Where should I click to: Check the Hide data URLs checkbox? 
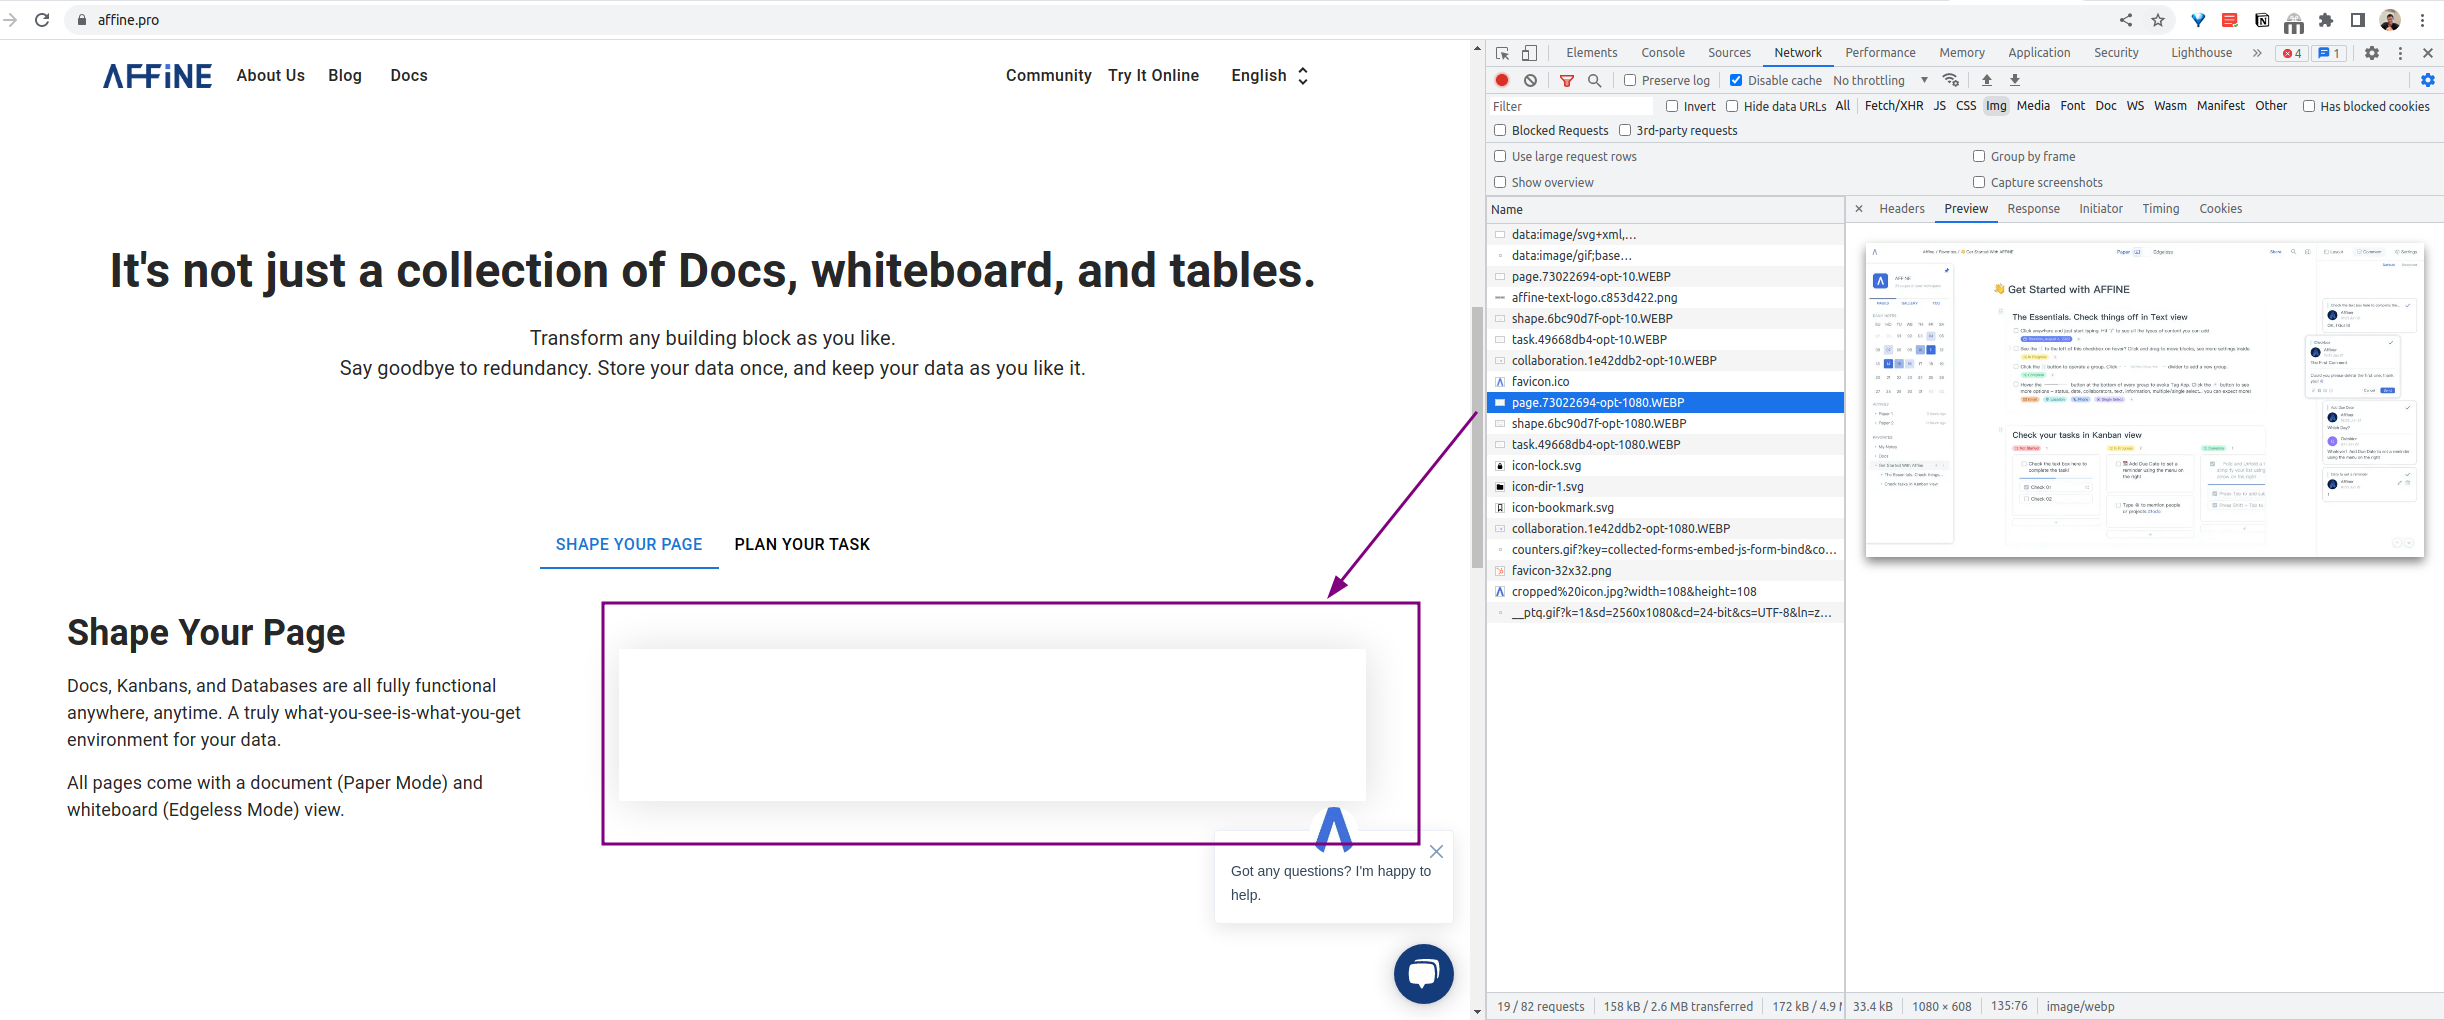[1732, 106]
